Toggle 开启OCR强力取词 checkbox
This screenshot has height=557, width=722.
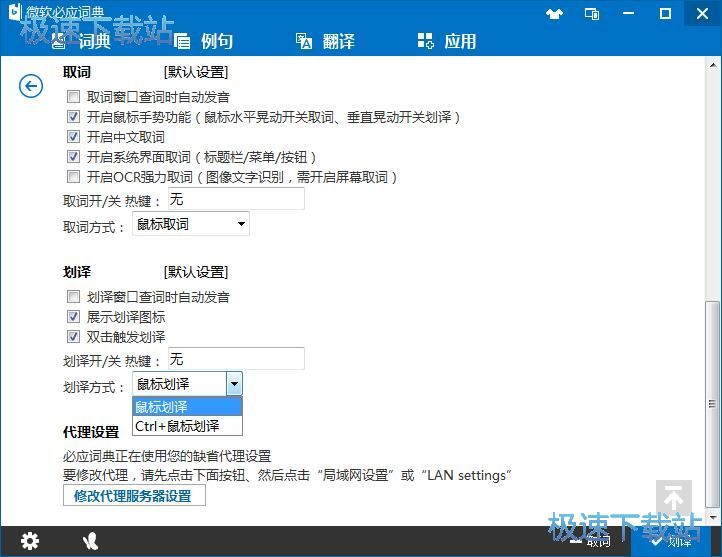coord(73,176)
